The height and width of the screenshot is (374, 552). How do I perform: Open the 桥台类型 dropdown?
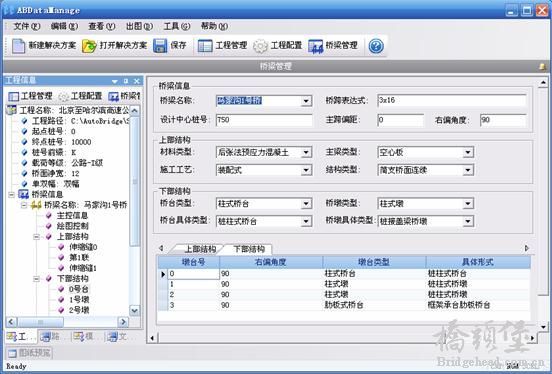coord(306,204)
